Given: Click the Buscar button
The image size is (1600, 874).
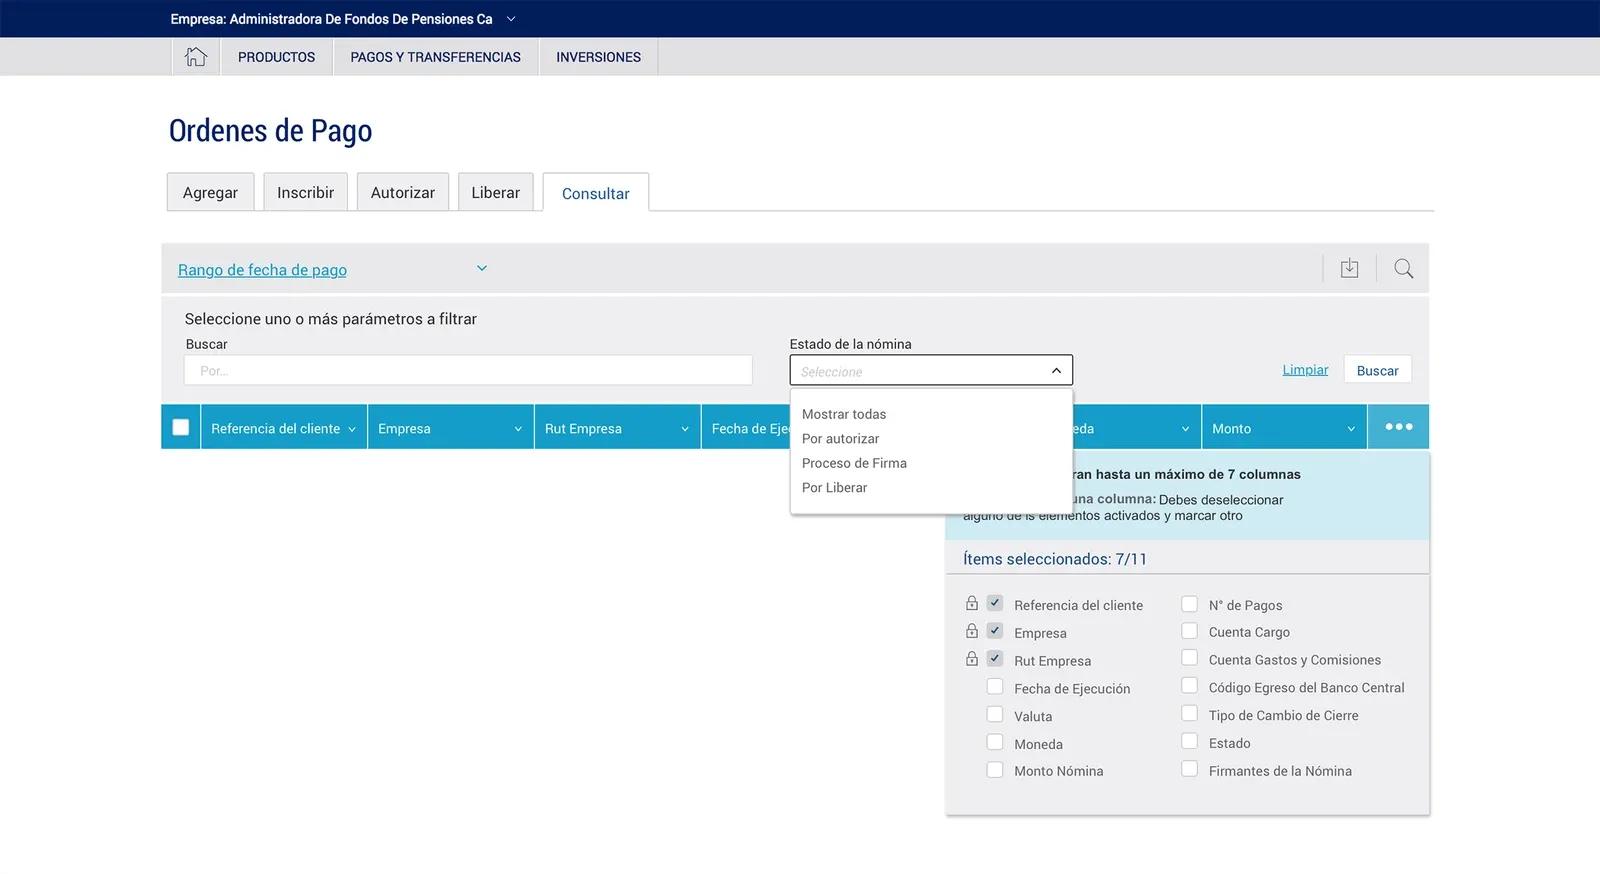Looking at the screenshot, I should click(x=1377, y=370).
